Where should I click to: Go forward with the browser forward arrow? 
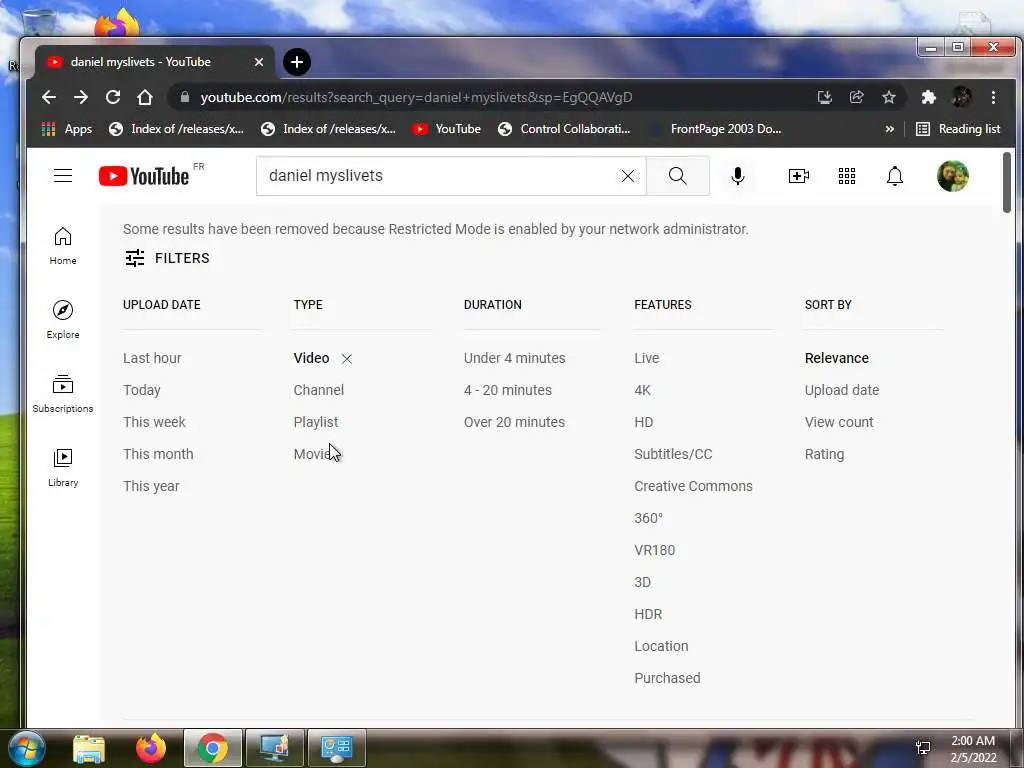click(81, 97)
